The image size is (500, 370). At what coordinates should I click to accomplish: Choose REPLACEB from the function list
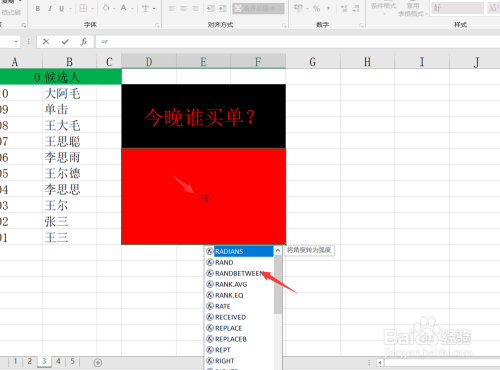240,339
